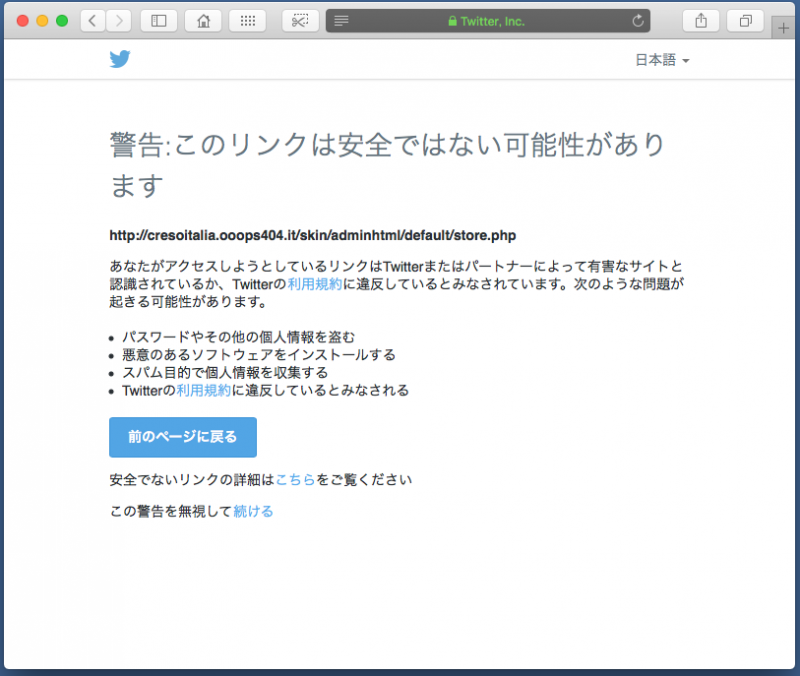The height and width of the screenshot is (676, 800).
Task: Go to the home page icon
Action: click(203, 20)
